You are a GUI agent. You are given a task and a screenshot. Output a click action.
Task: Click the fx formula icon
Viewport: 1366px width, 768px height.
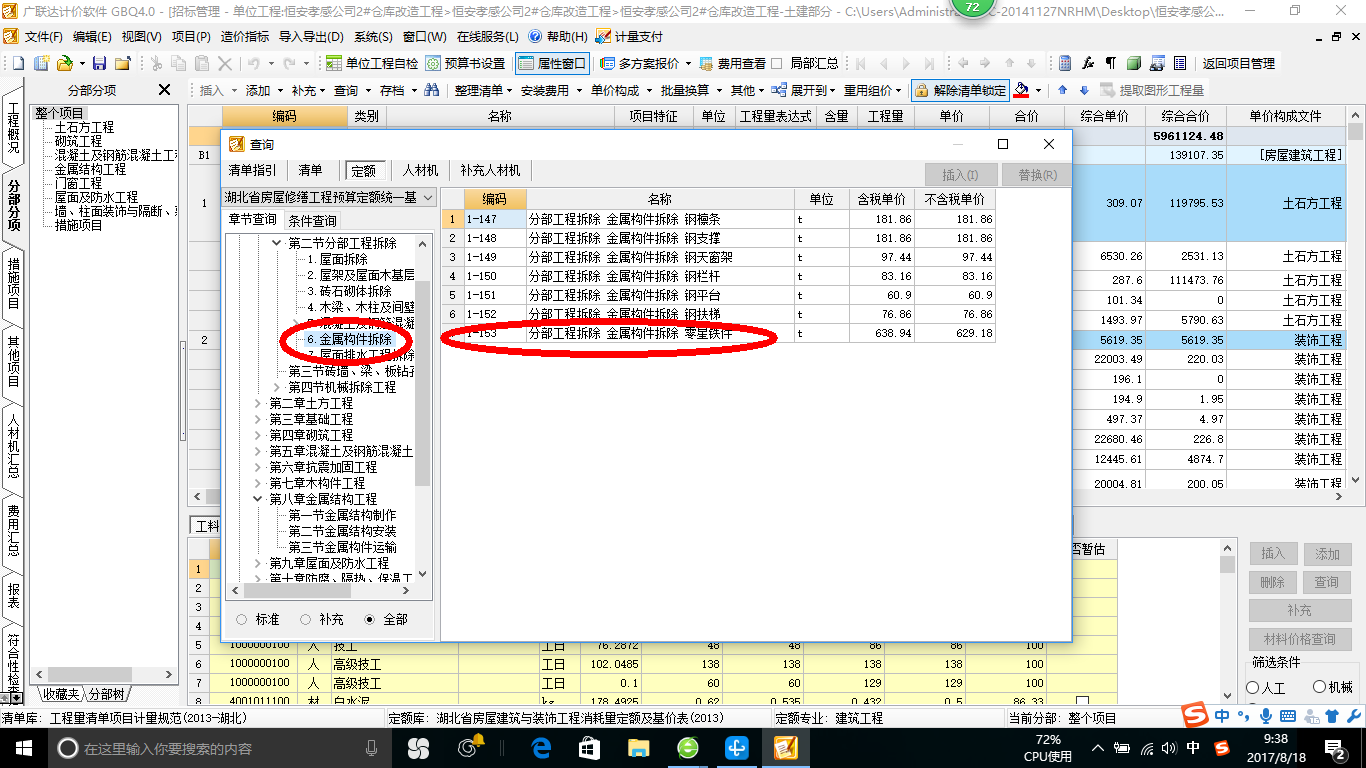coord(1088,63)
